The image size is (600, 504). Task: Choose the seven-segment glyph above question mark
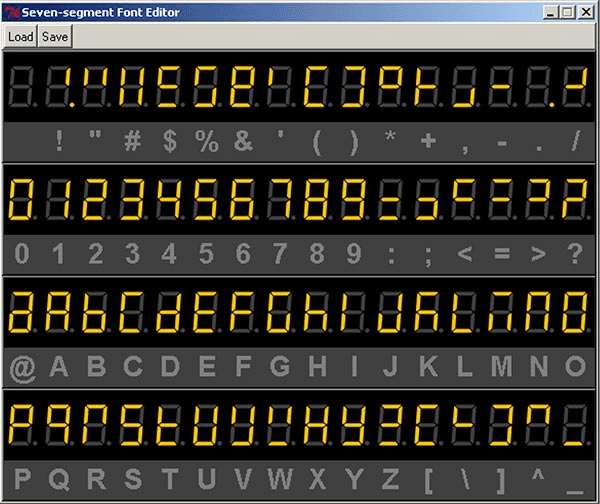[x=574, y=200]
